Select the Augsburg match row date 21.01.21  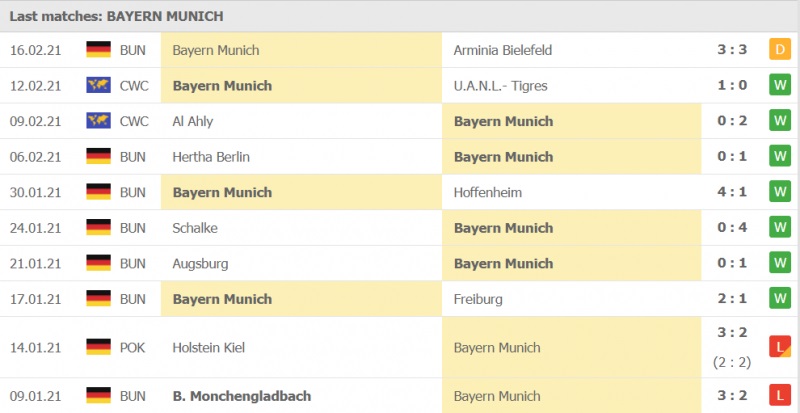pos(35,263)
